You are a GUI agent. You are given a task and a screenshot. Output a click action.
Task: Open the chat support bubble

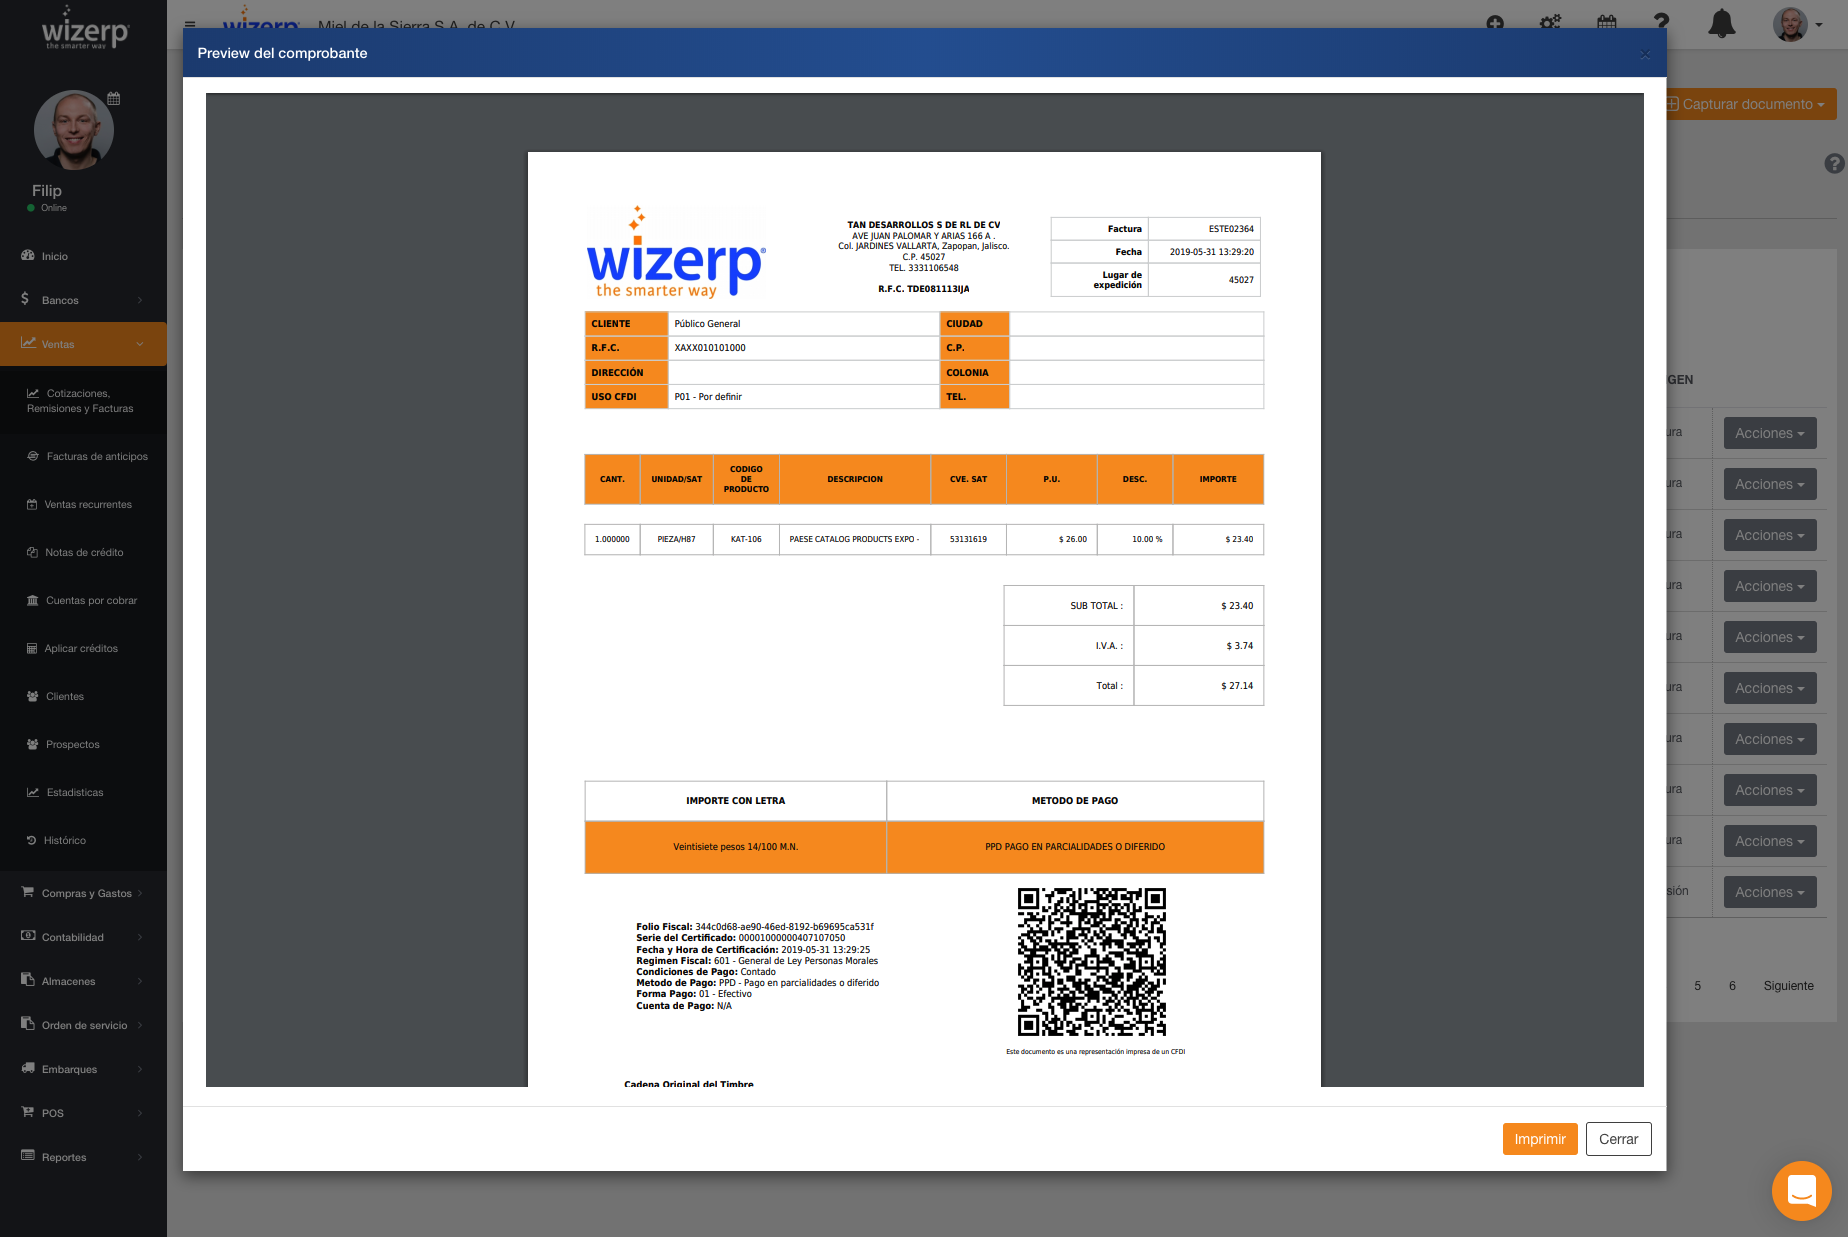[x=1801, y=1190]
